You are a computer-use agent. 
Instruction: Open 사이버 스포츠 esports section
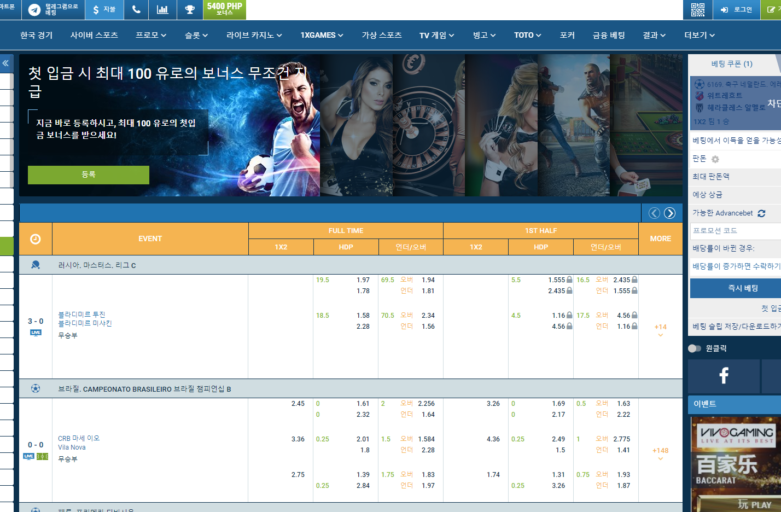94,35
